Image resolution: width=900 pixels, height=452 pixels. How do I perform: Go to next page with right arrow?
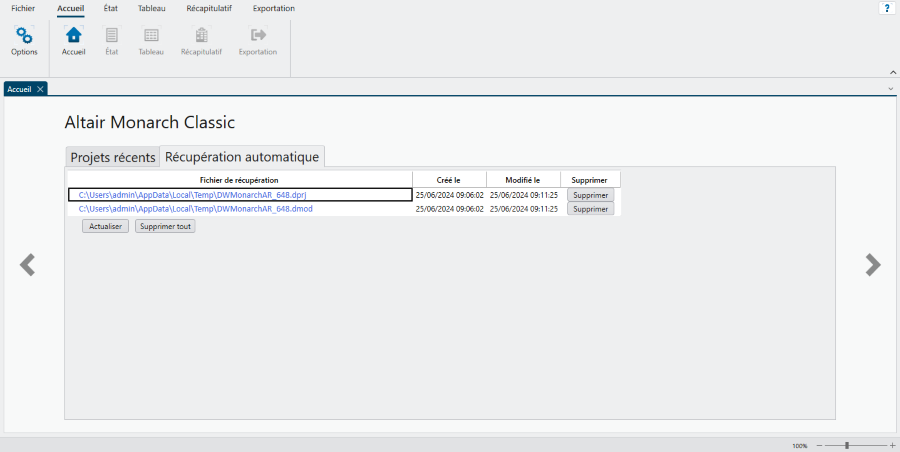[x=873, y=265]
